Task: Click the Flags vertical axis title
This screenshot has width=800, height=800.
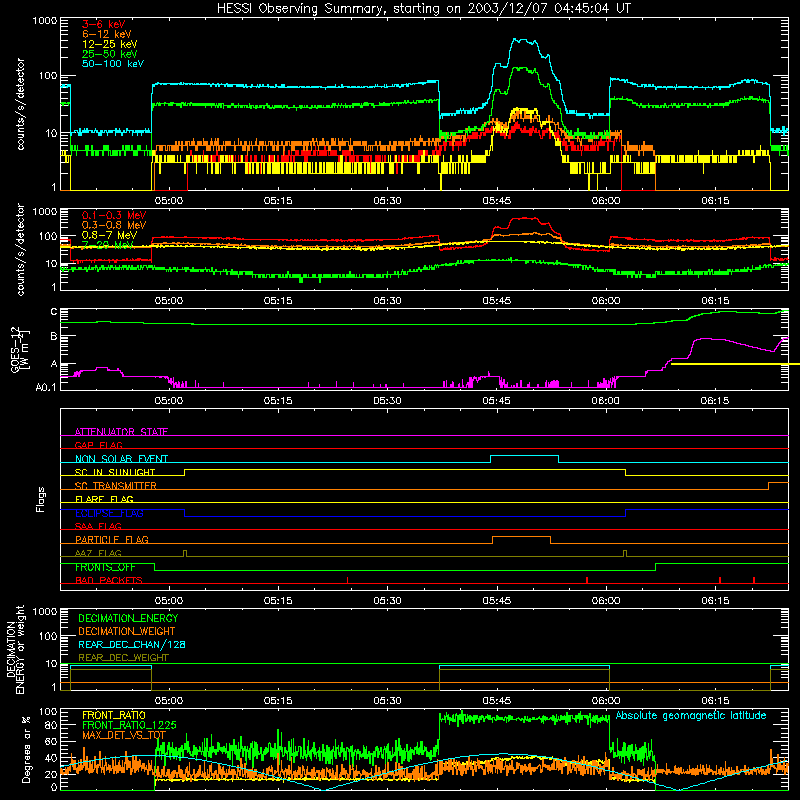Action: coord(41,499)
